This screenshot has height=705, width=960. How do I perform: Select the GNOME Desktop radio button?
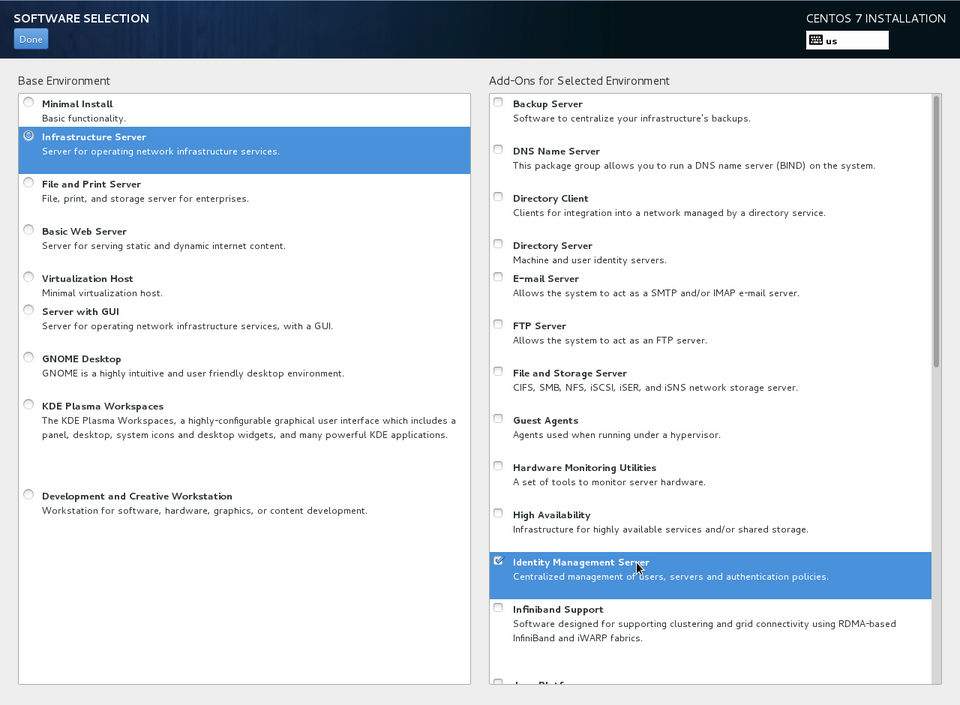28,358
